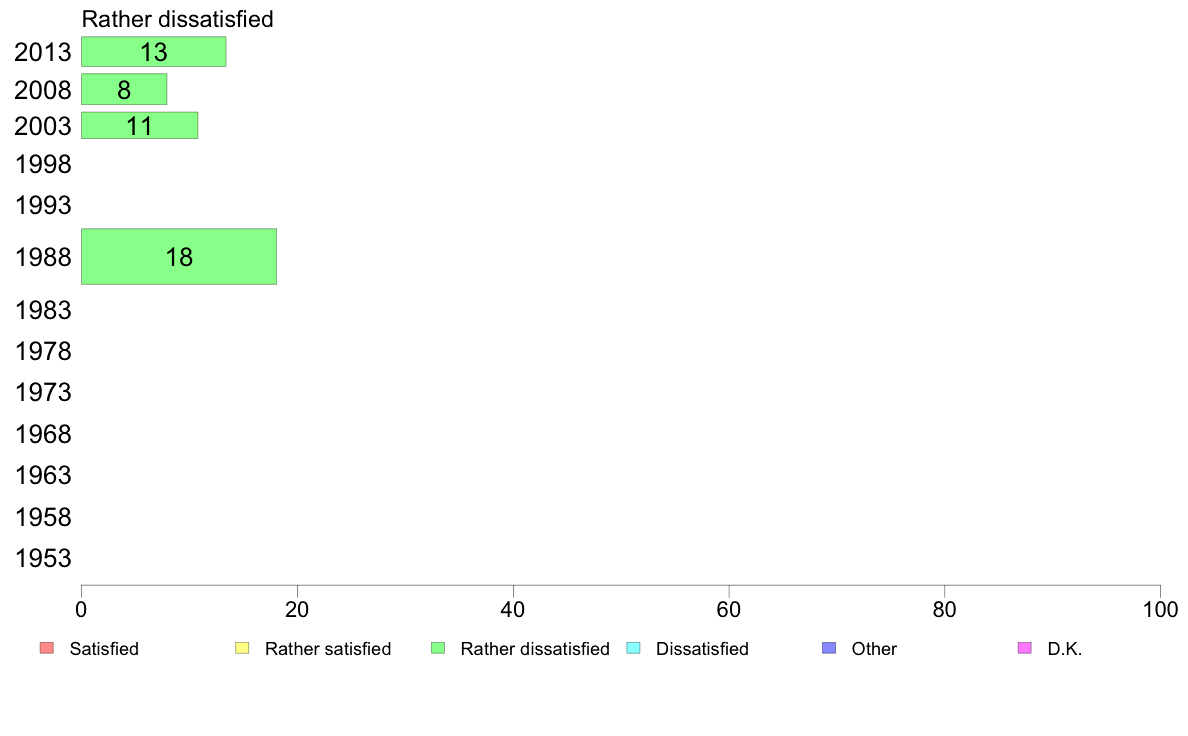Click the red Satisfied legend swatch

[x=47, y=648]
